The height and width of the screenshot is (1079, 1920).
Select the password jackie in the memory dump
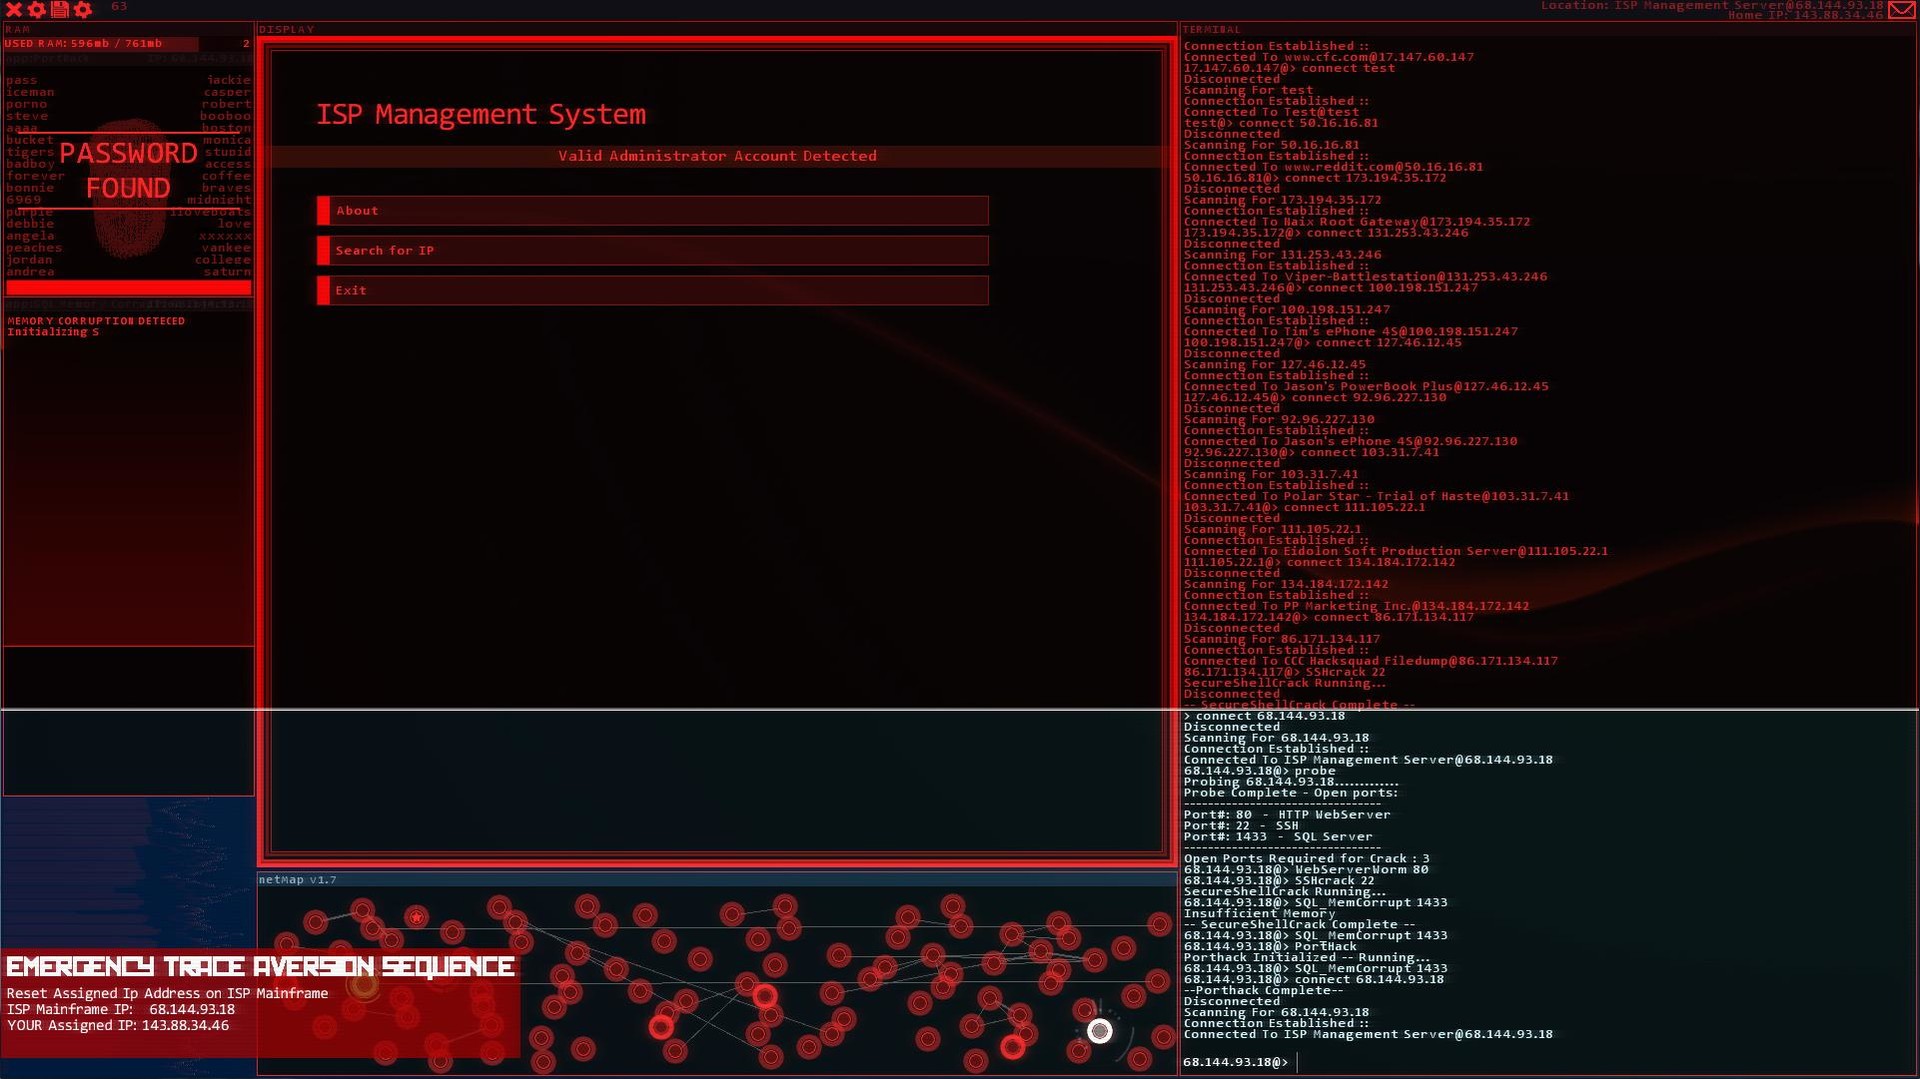tap(229, 79)
